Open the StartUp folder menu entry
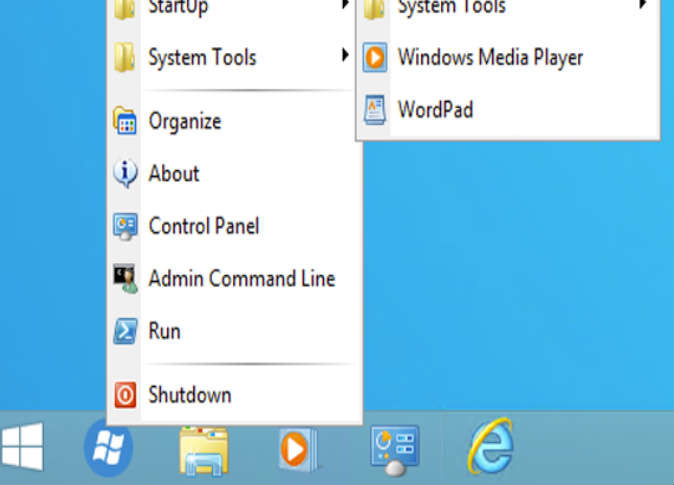 [178, 8]
